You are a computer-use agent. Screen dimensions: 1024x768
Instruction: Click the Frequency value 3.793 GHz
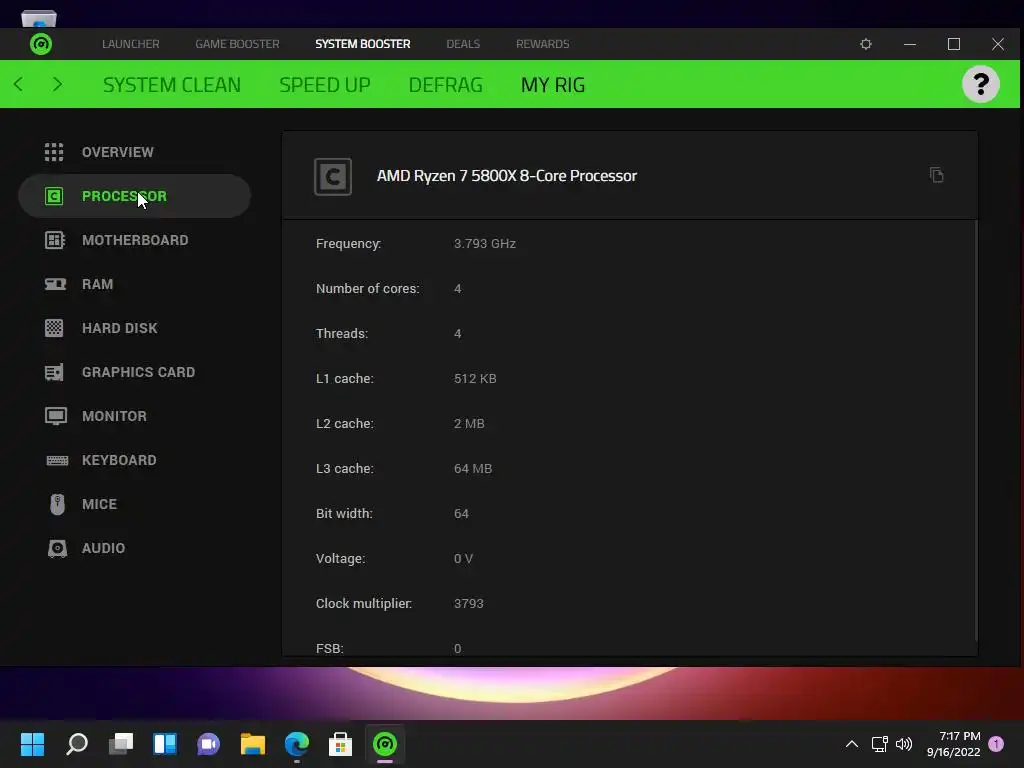click(485, 244)
